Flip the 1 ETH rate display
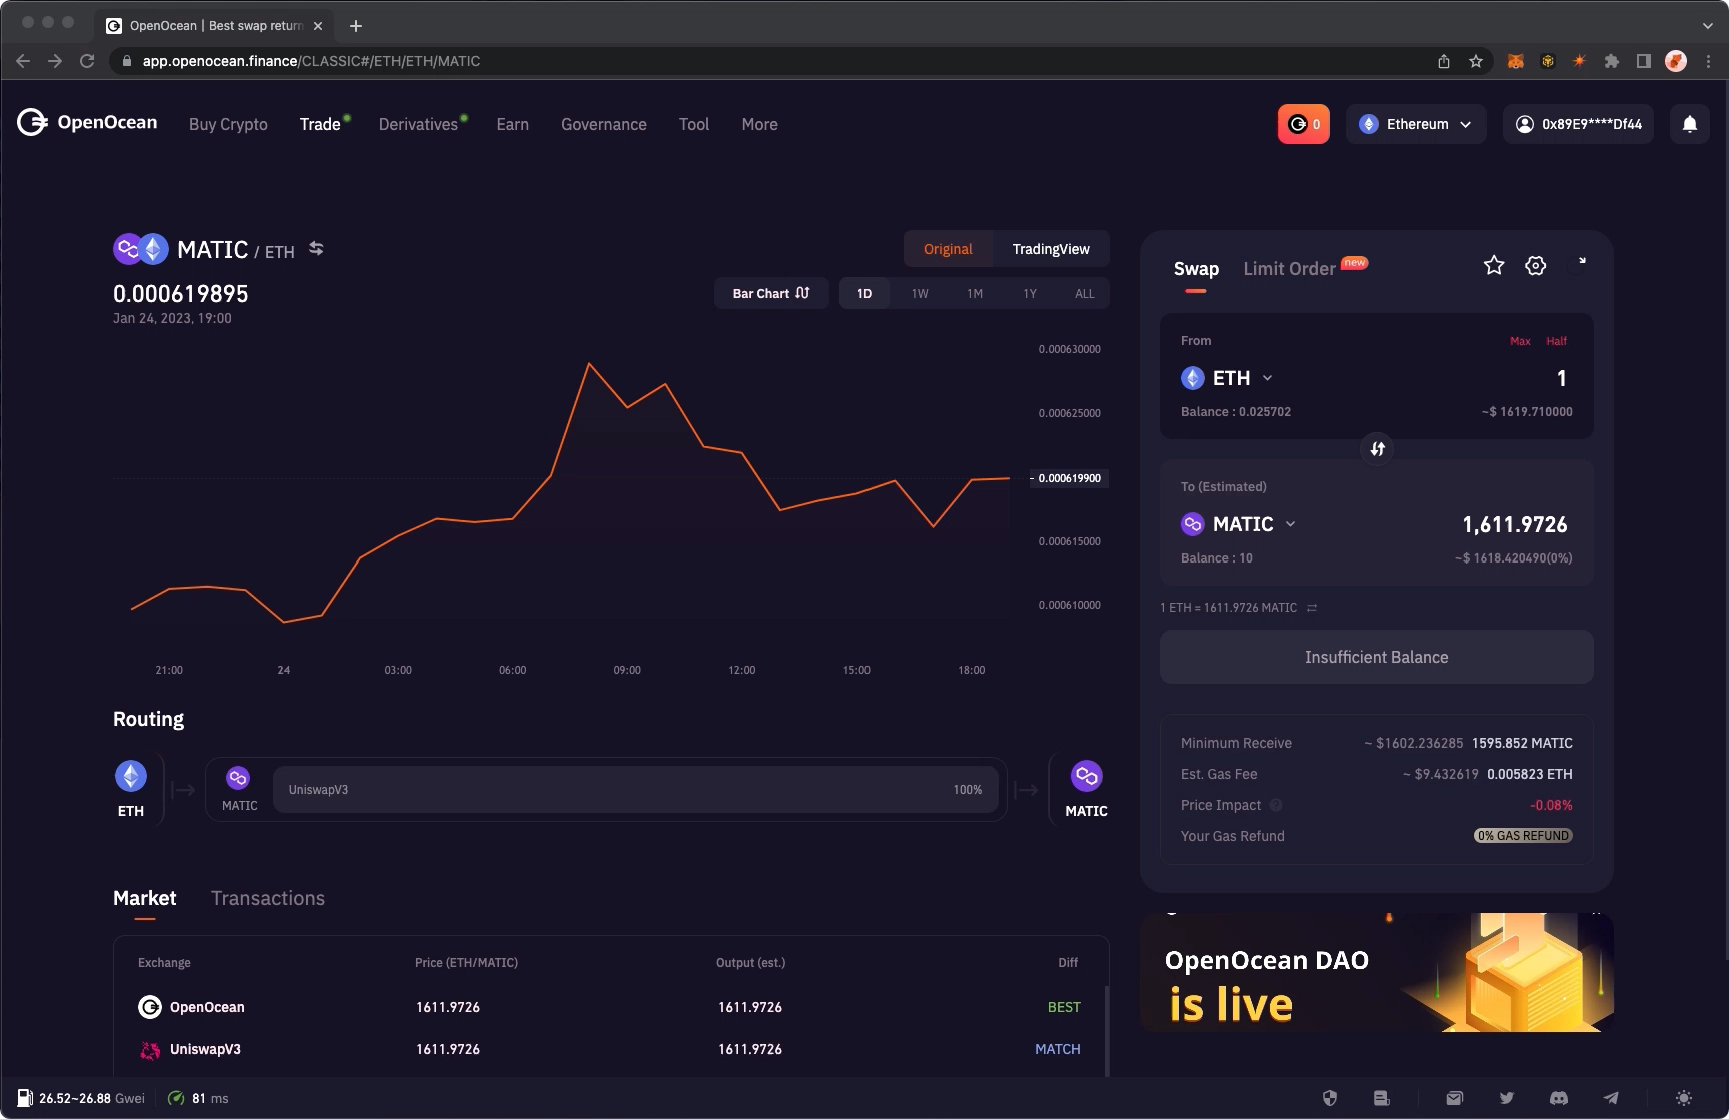Screen dimensions: 1729x1119 [x=1312, y=608]
